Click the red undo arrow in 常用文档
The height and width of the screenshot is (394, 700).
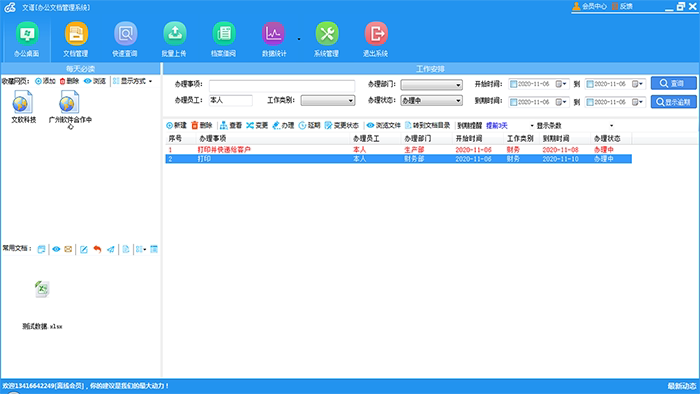pos(97,249)
